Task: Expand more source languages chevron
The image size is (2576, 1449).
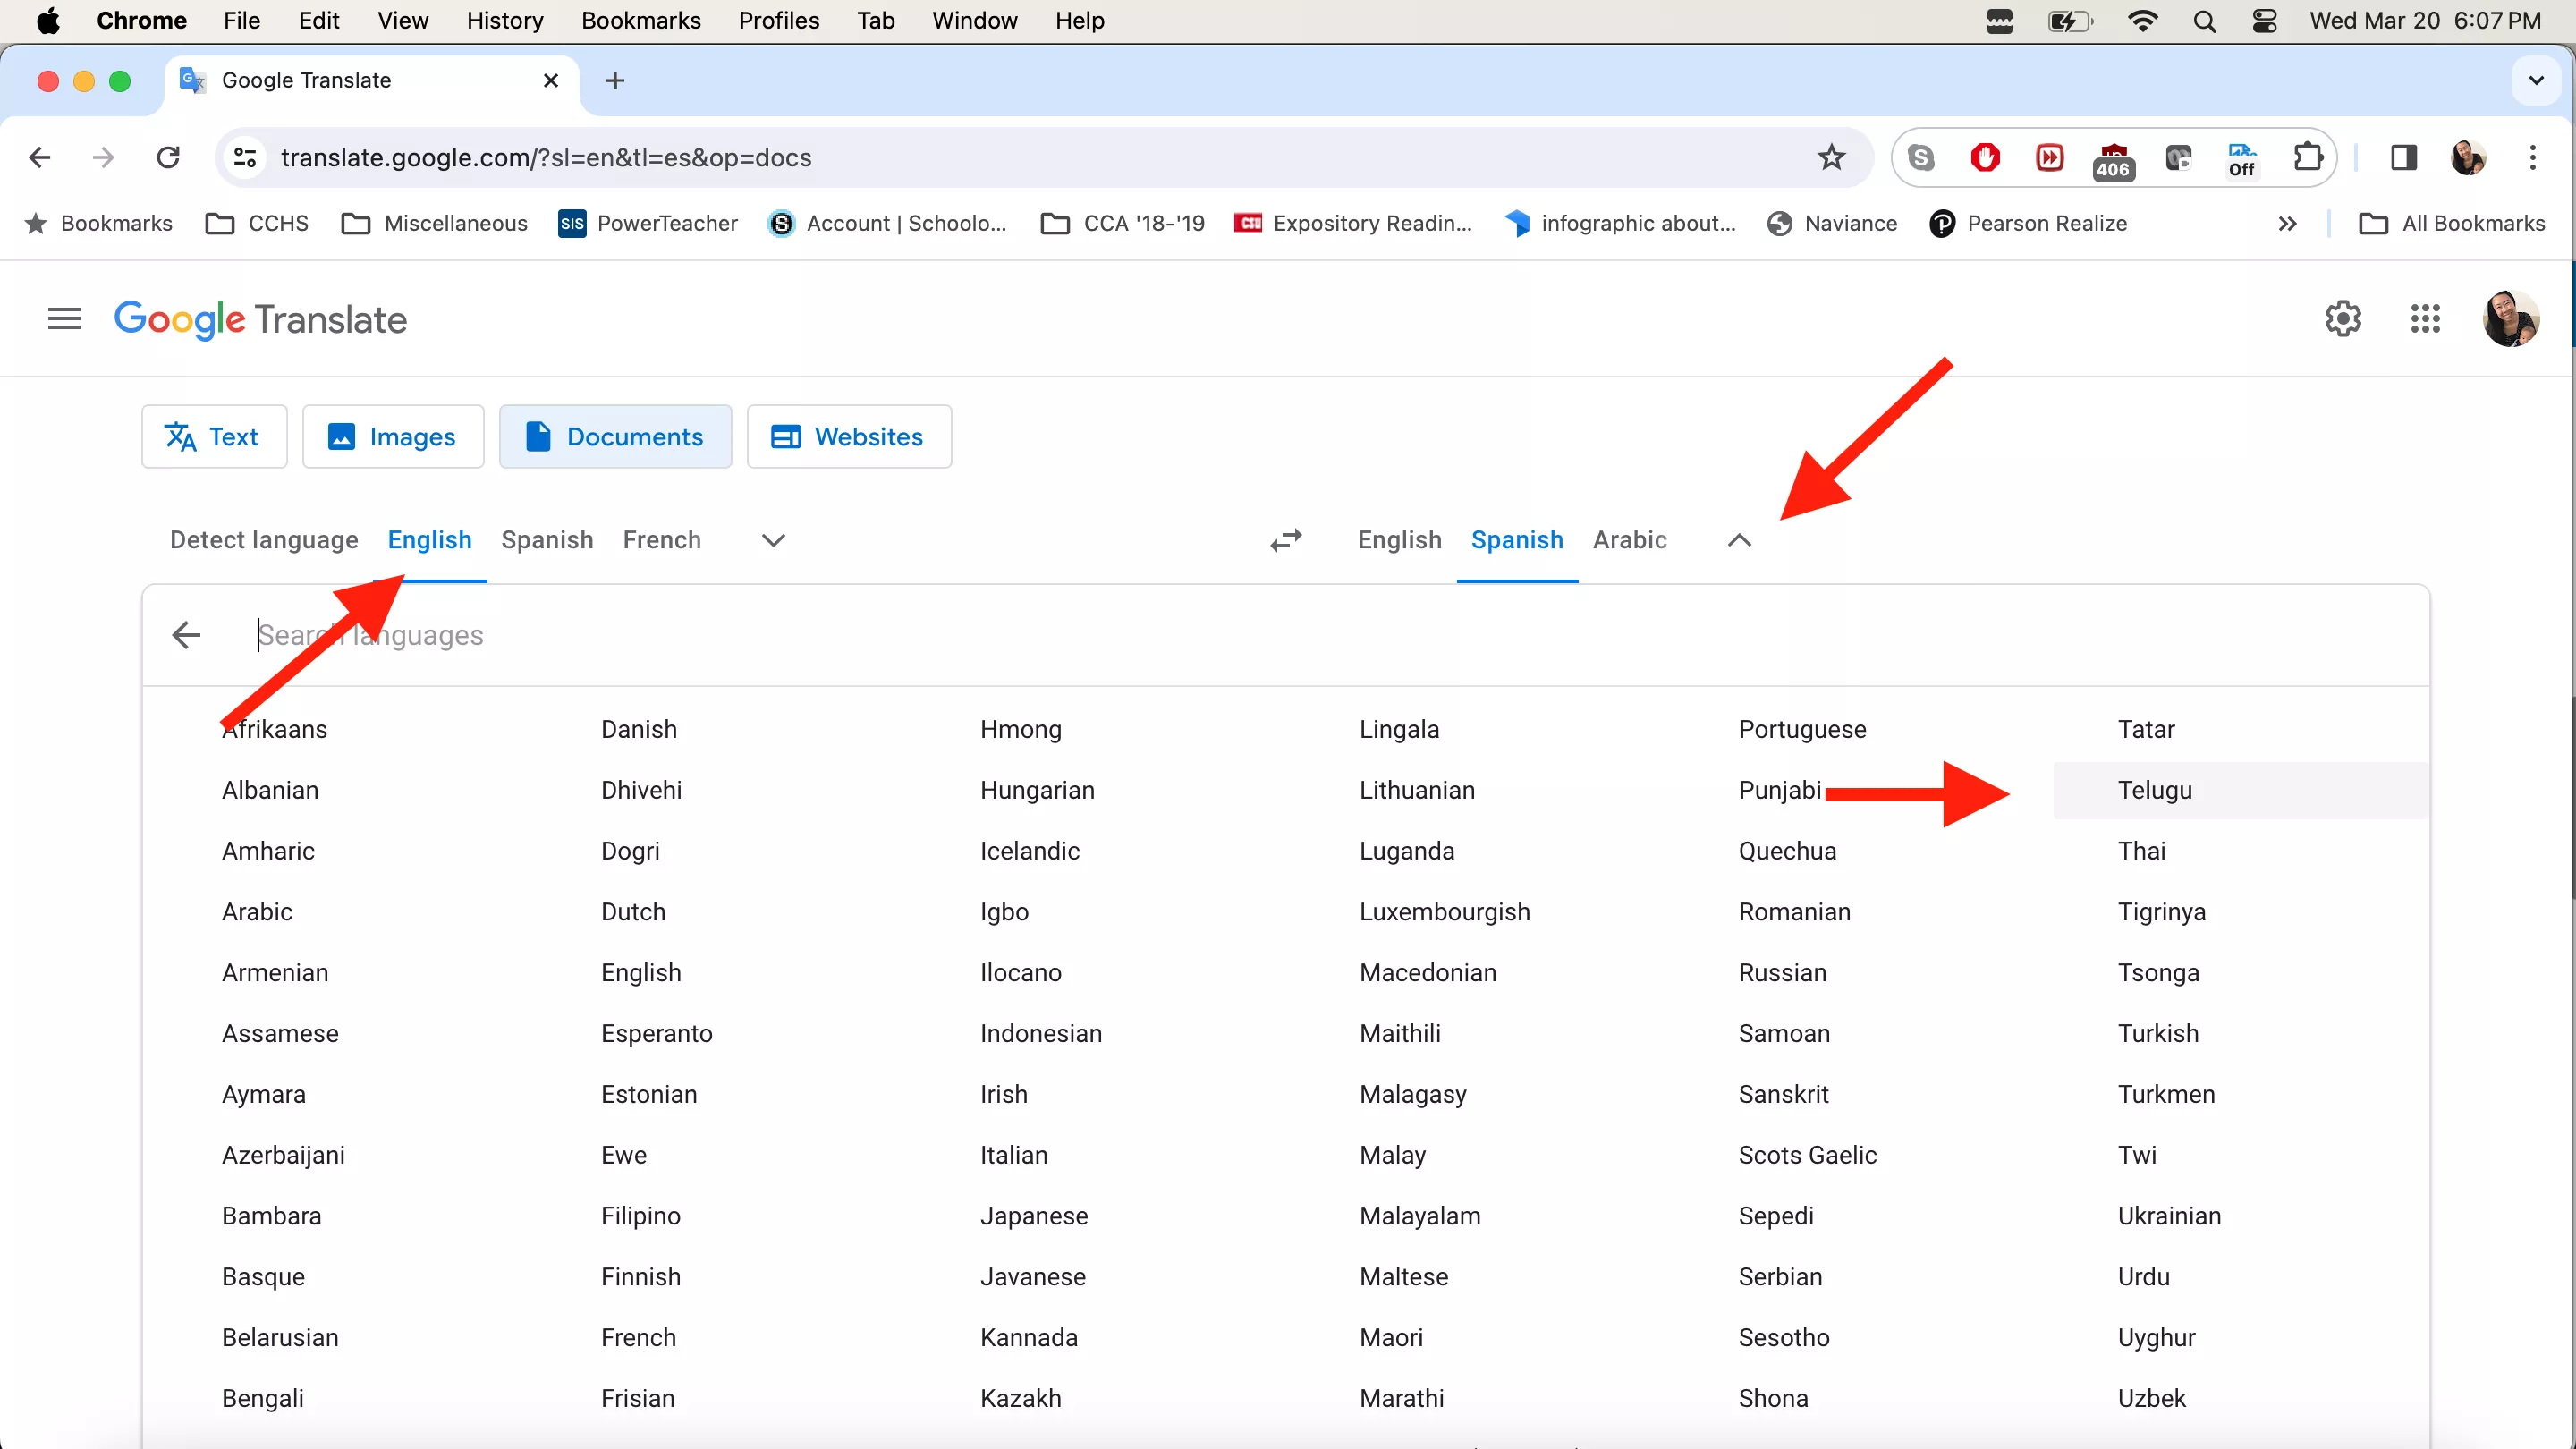Action: (x=772, y=540)
